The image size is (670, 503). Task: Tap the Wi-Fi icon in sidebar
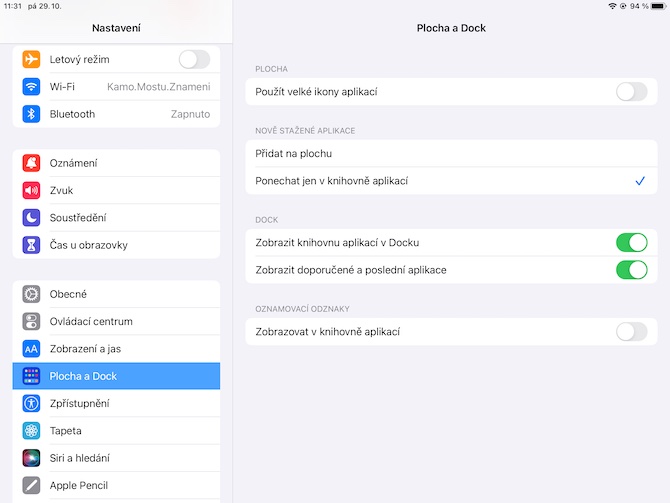(x=31, y=87)
